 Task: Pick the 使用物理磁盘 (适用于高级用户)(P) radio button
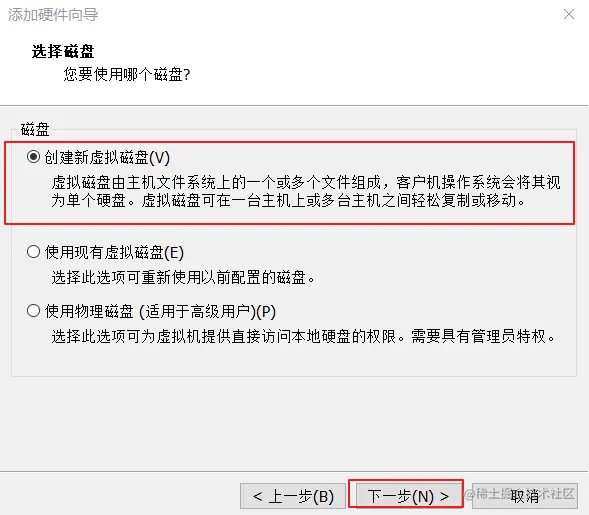pyautogui.click(x=33, y=311)
